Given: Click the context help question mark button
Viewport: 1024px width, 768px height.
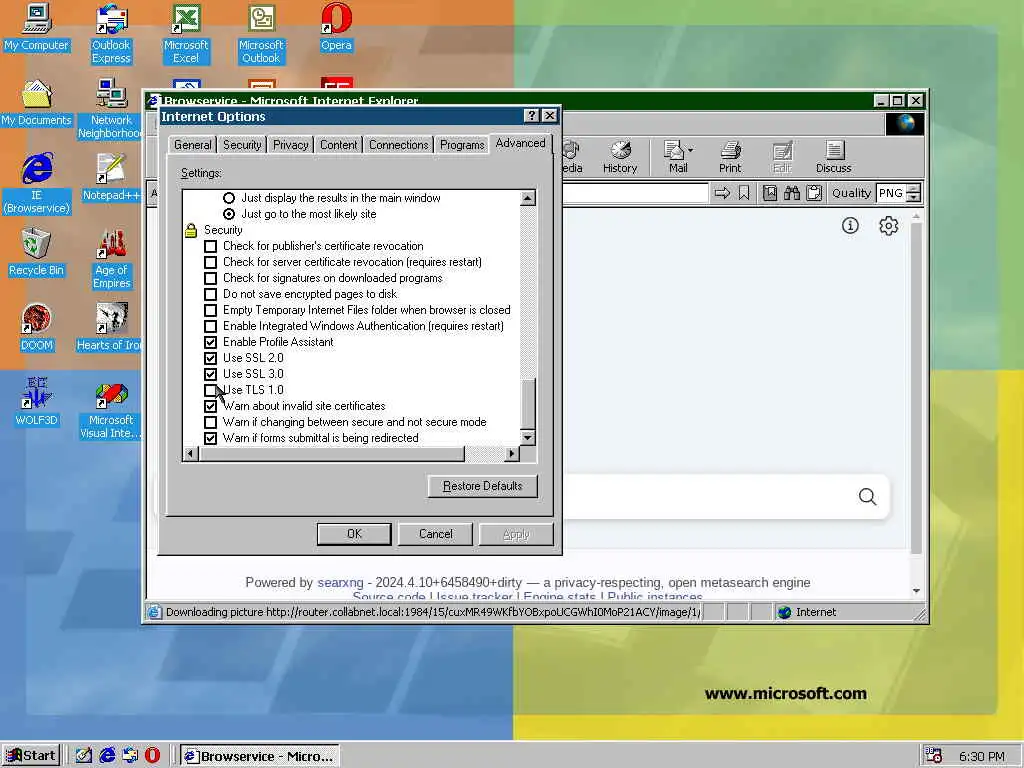Looking at the screenshot, I should (x=532, y=116).
